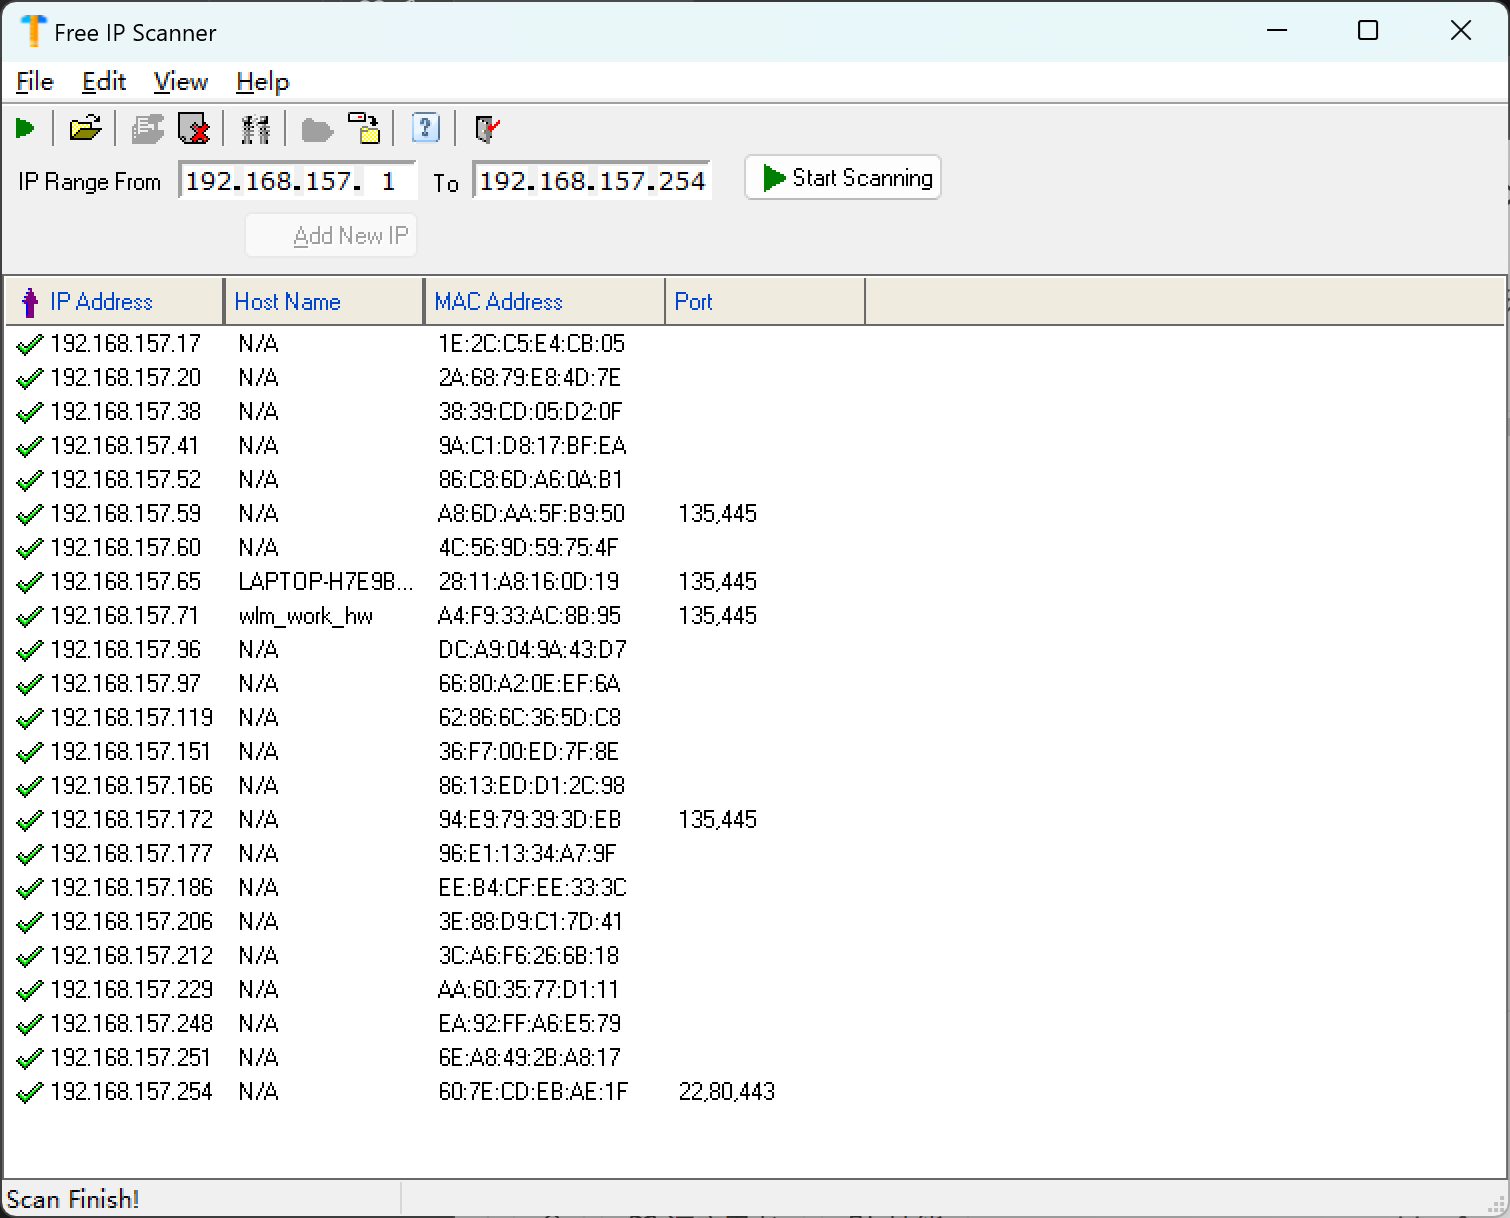
Task: Click MAC address 1E:2C:C5:E4:CB:05
Action: 531,343
